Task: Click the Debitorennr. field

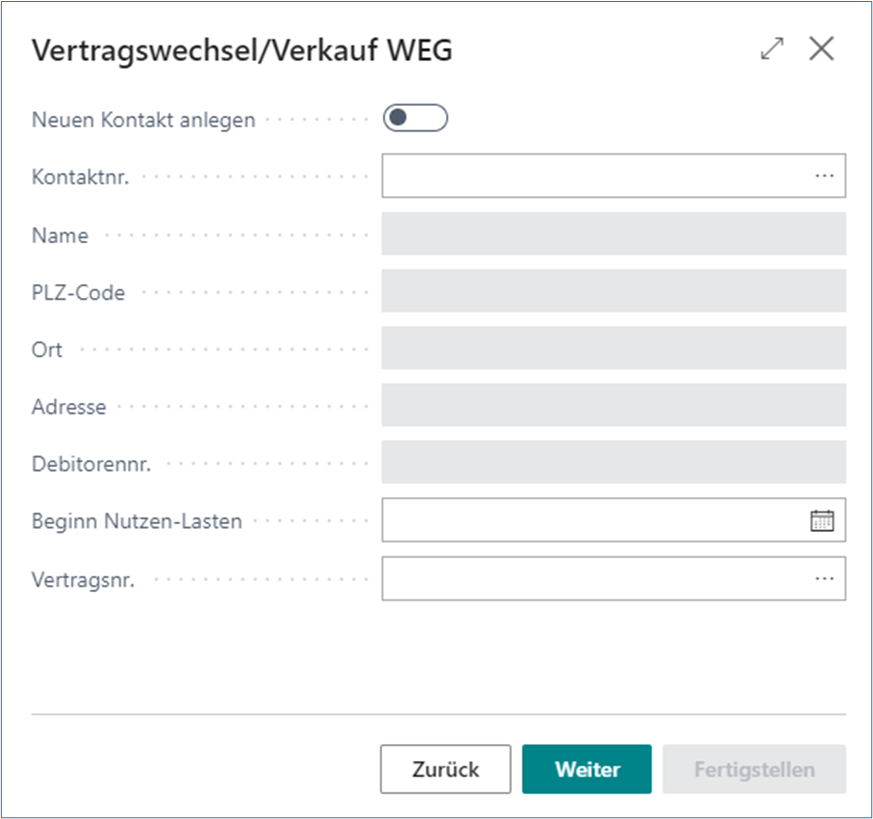Action: click(614, 462)
